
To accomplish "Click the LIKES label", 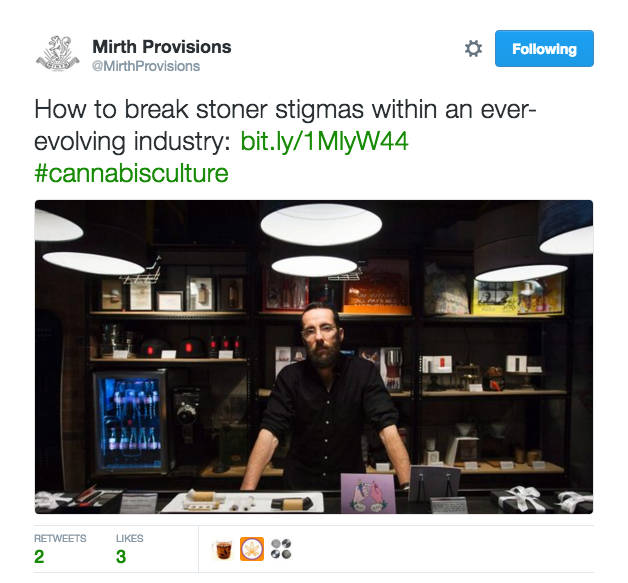I will pyautogui.click(x=129, y=539).
